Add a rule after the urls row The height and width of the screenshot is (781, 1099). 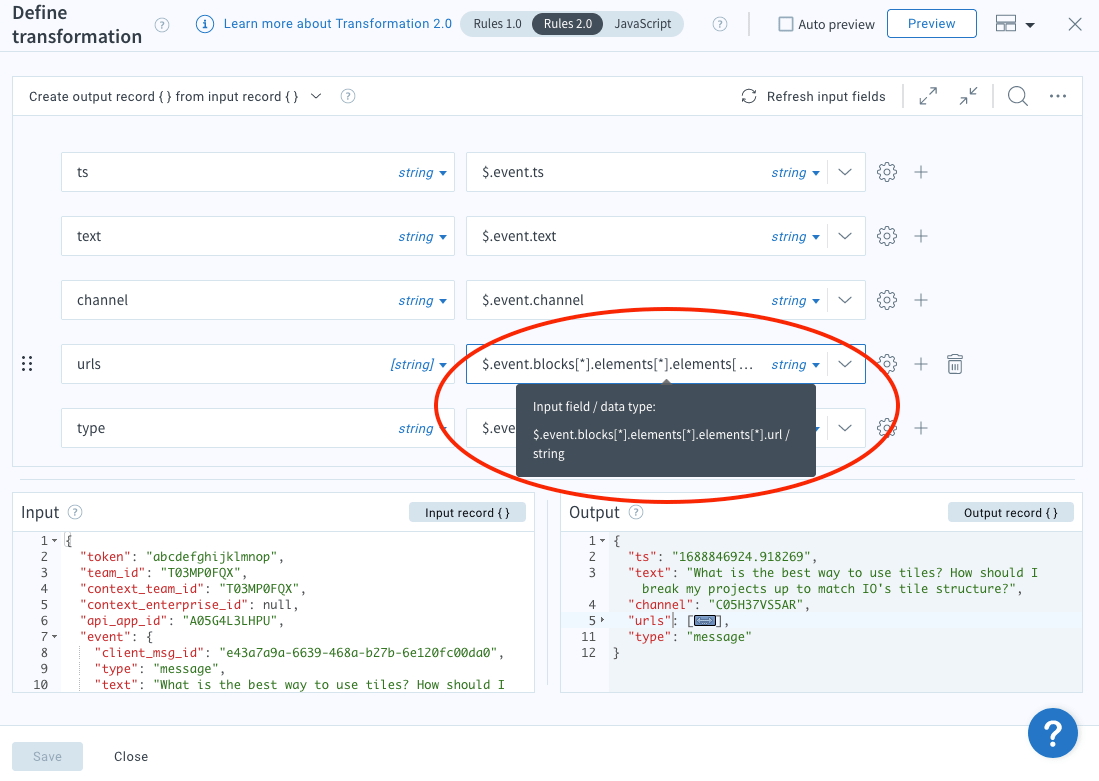pyautogui.click(x=921, y=364)
